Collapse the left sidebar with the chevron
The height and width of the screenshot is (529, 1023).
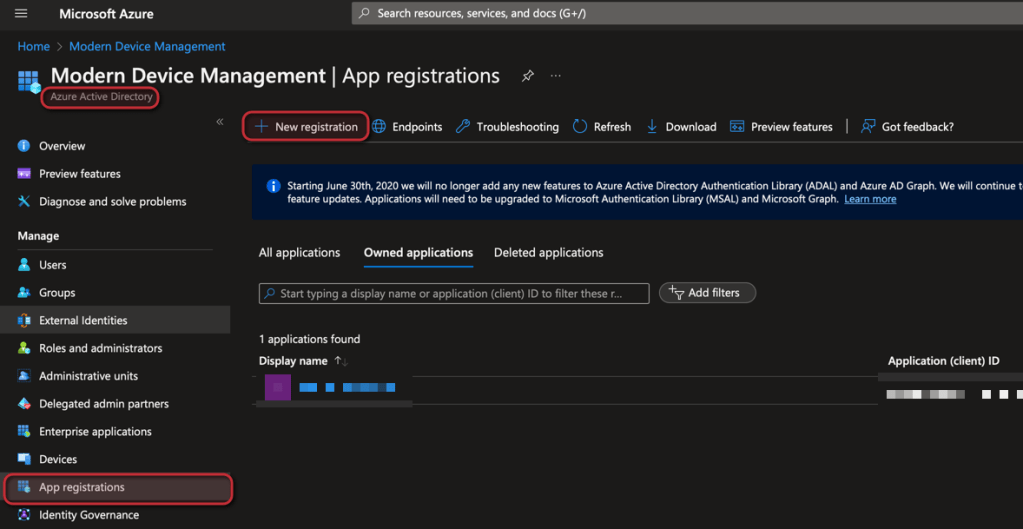[x=220, y=122]
